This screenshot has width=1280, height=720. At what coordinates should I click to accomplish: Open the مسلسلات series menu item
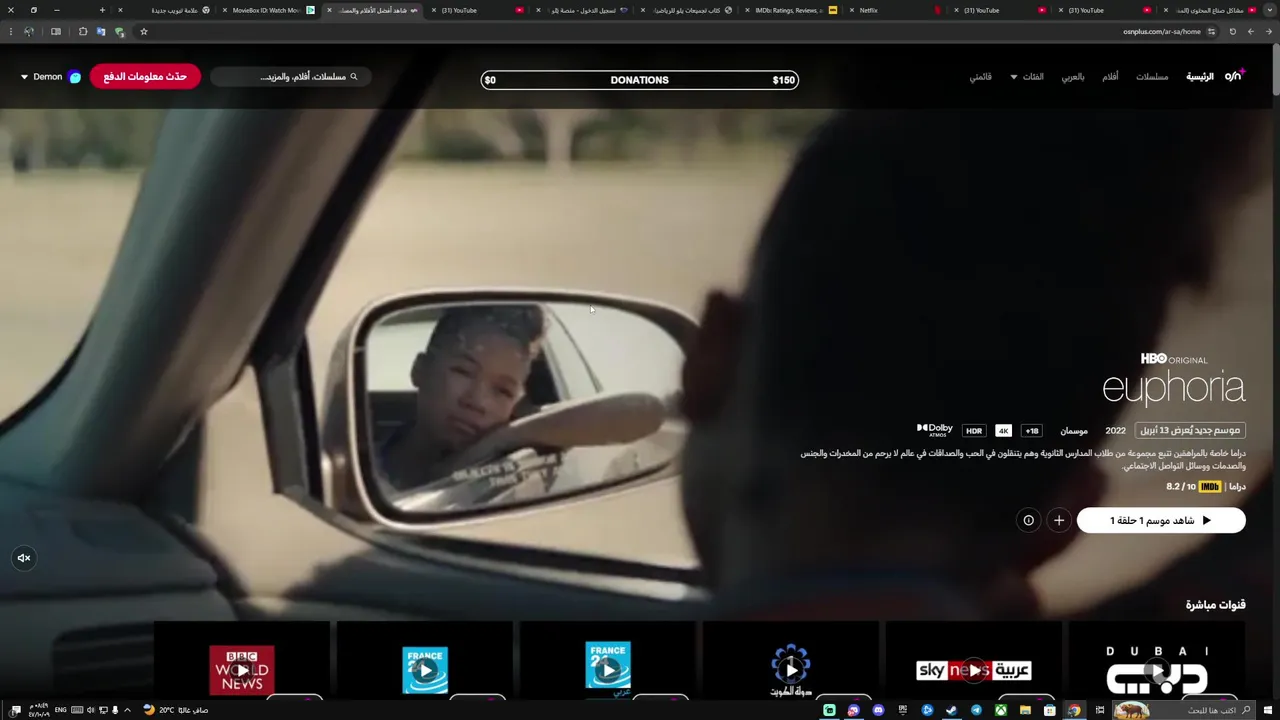click(1152, 77)
